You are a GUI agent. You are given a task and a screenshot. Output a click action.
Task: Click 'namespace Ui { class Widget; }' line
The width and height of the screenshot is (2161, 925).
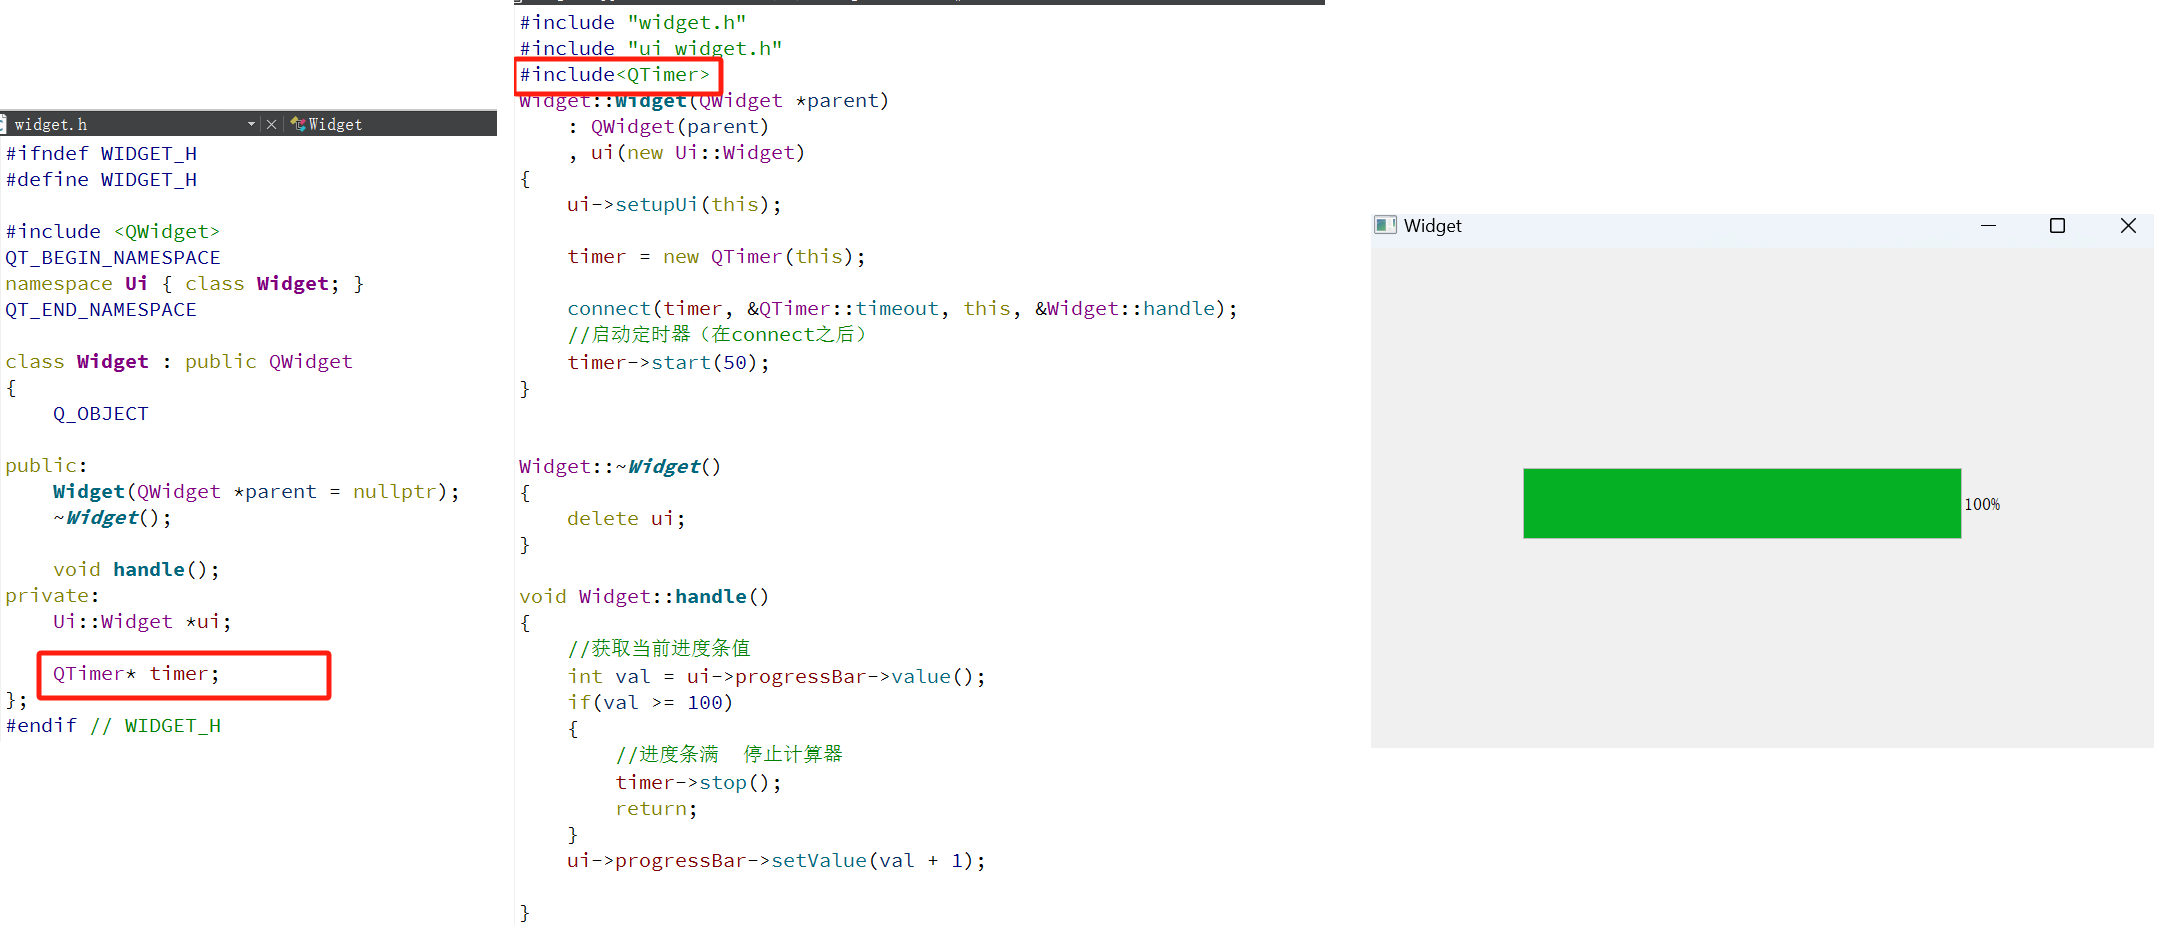[x=185, y=283]
